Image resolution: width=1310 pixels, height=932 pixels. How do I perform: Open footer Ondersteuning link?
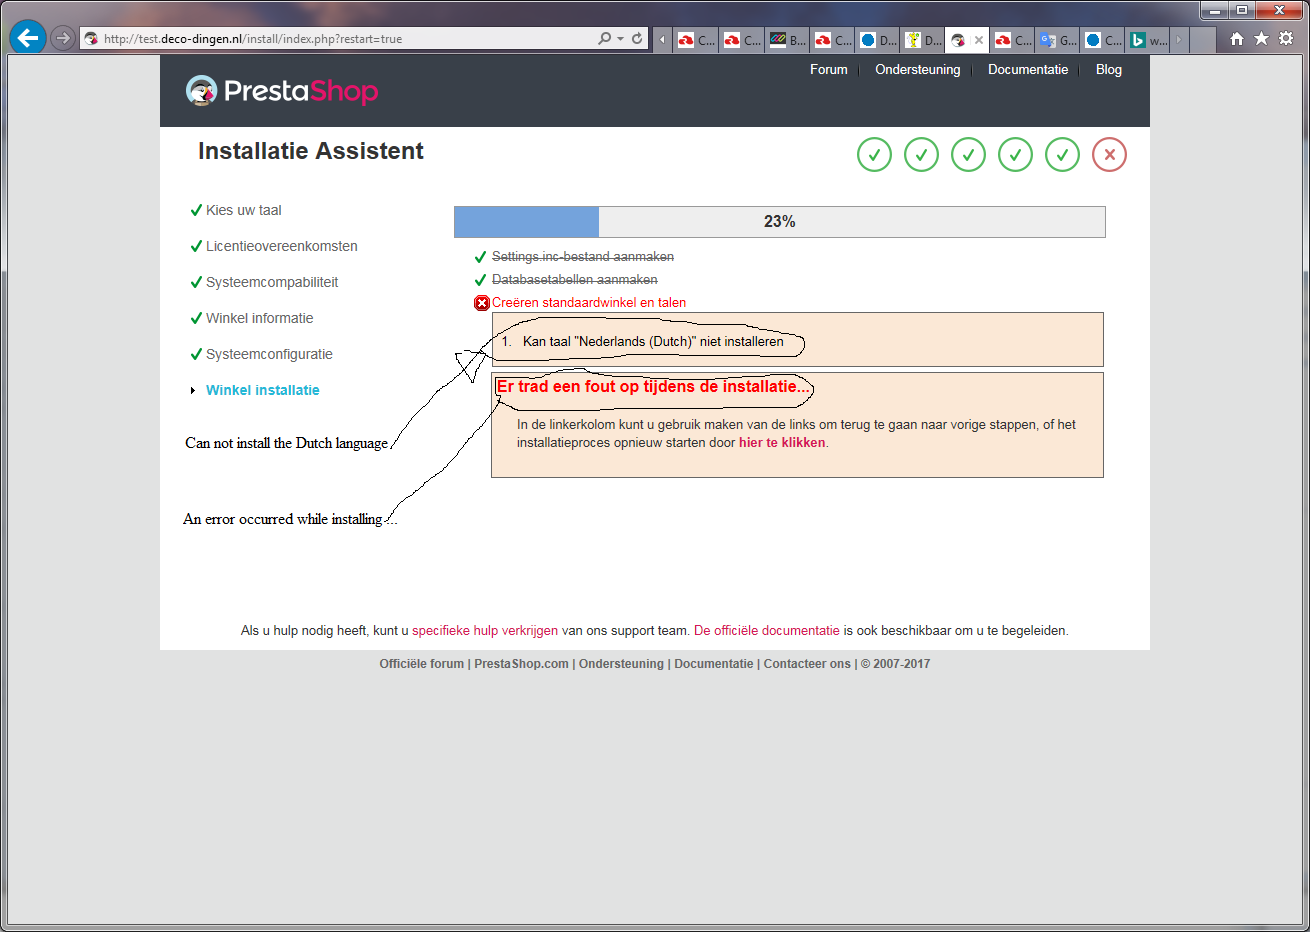click(621, 664)
